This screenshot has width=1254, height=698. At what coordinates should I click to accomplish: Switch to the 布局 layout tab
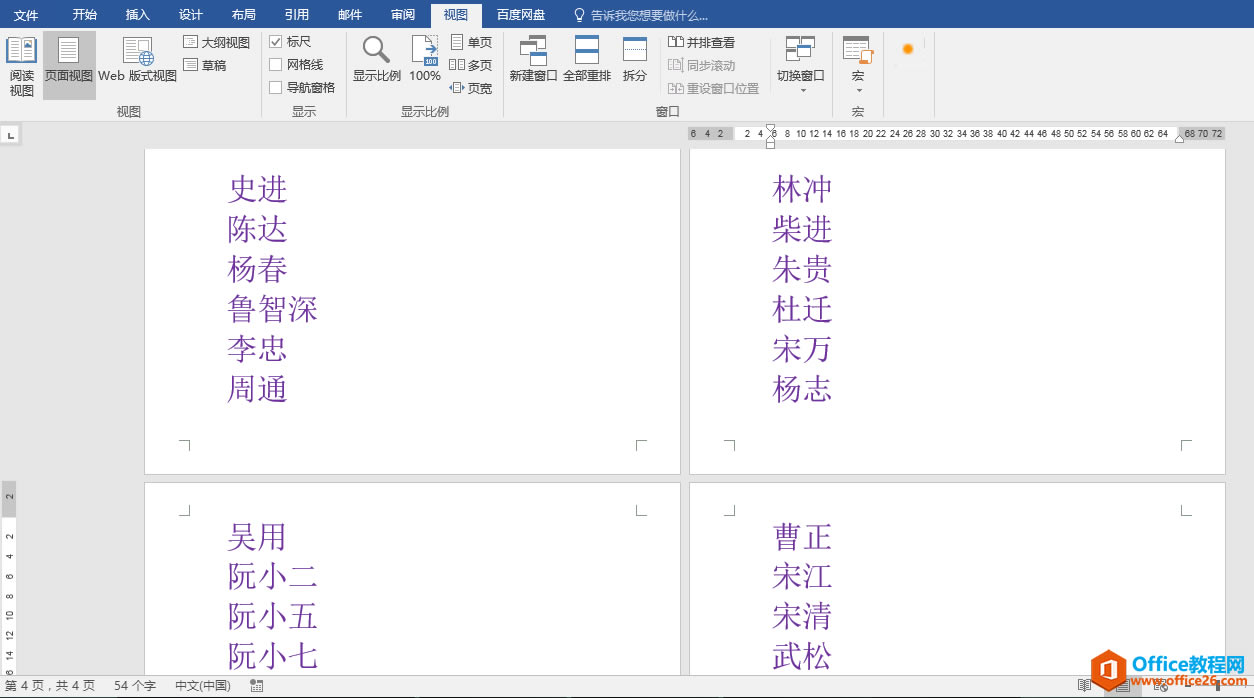click(x=243, y=15)
